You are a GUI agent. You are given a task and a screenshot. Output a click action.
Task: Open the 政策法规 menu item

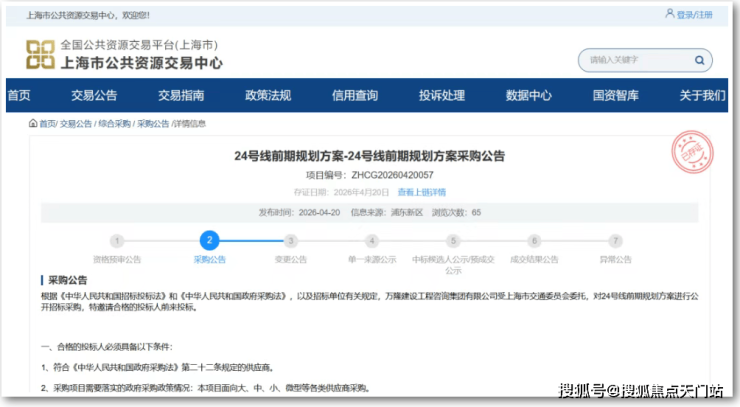pyautogui.click(x=268, y=95)
